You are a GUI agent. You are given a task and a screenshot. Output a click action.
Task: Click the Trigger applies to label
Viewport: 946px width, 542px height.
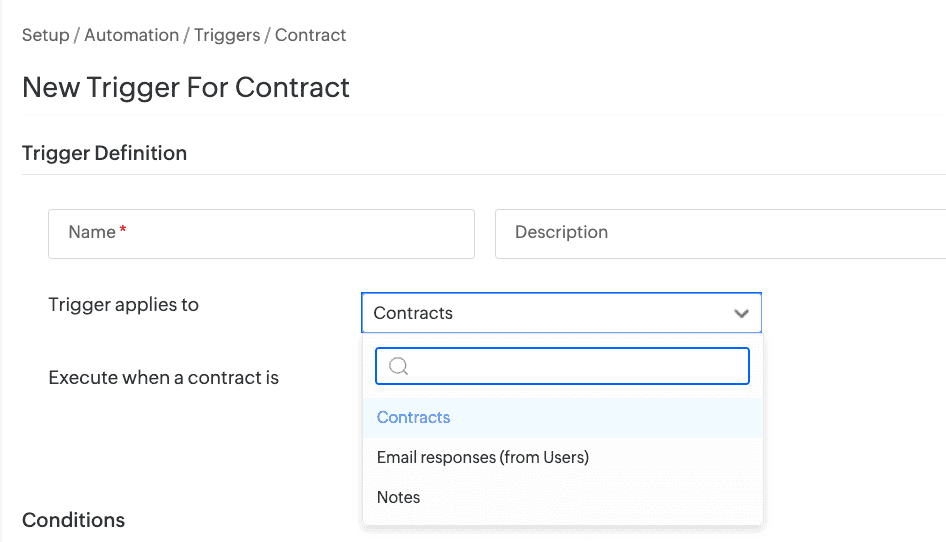124,305
